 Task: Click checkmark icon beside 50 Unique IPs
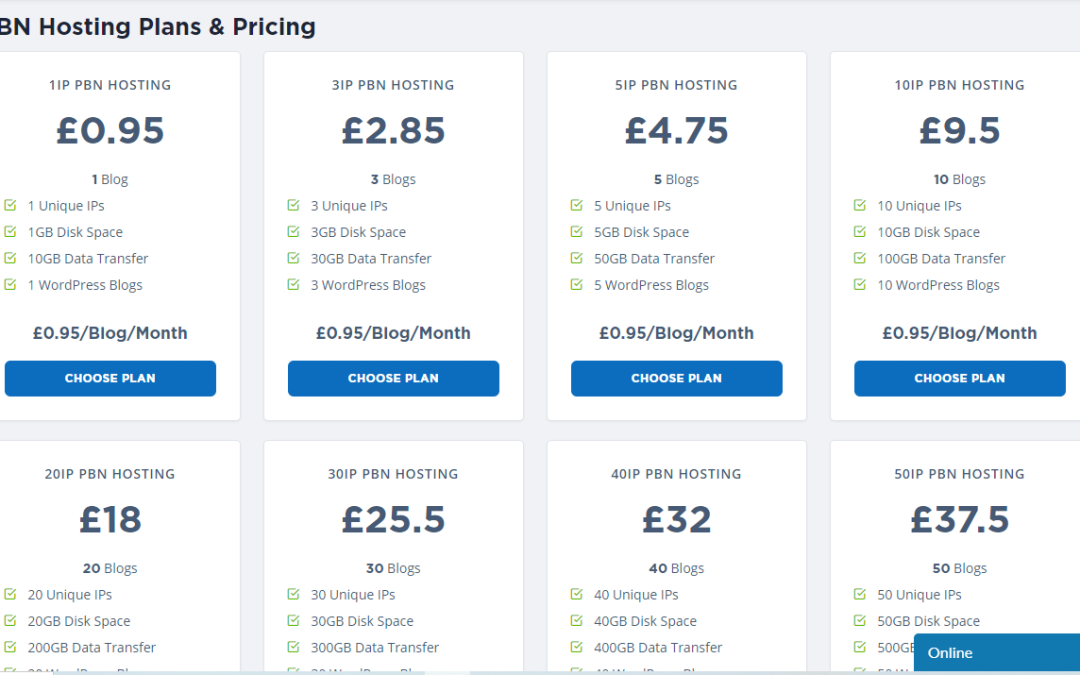coord(860,595)
